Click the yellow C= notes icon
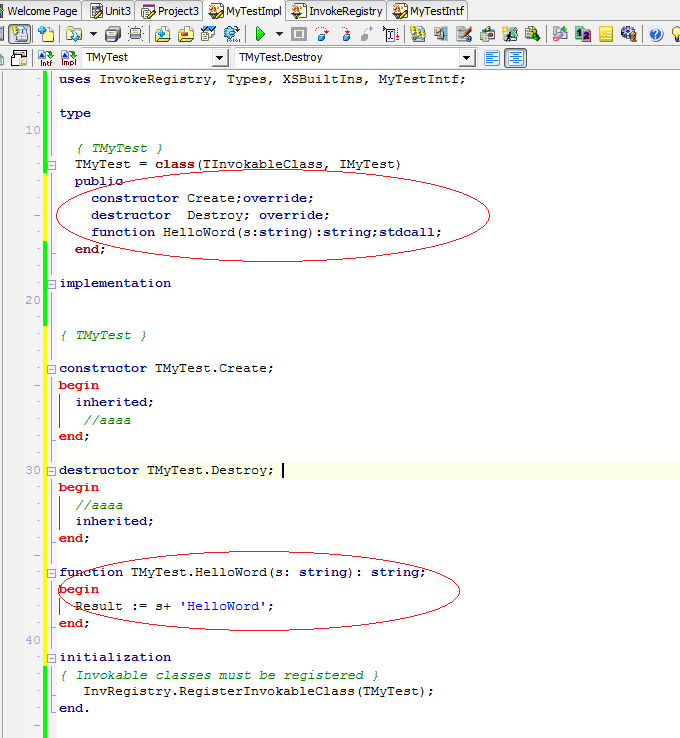This screenshot has height=738, width=680. 606,34
